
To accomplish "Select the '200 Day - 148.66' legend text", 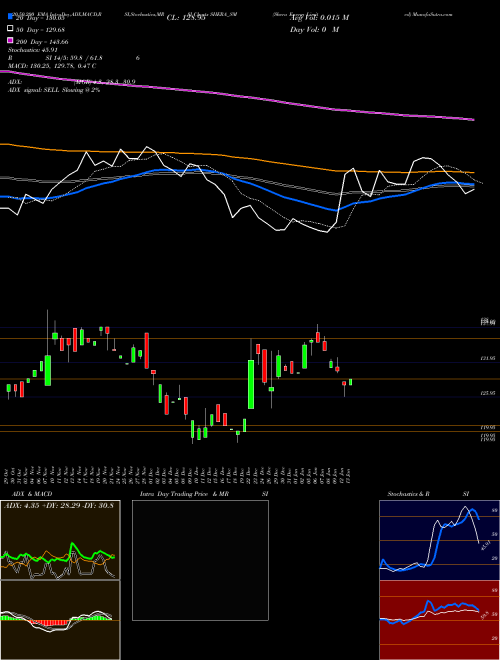I will (x=42, y=42).
